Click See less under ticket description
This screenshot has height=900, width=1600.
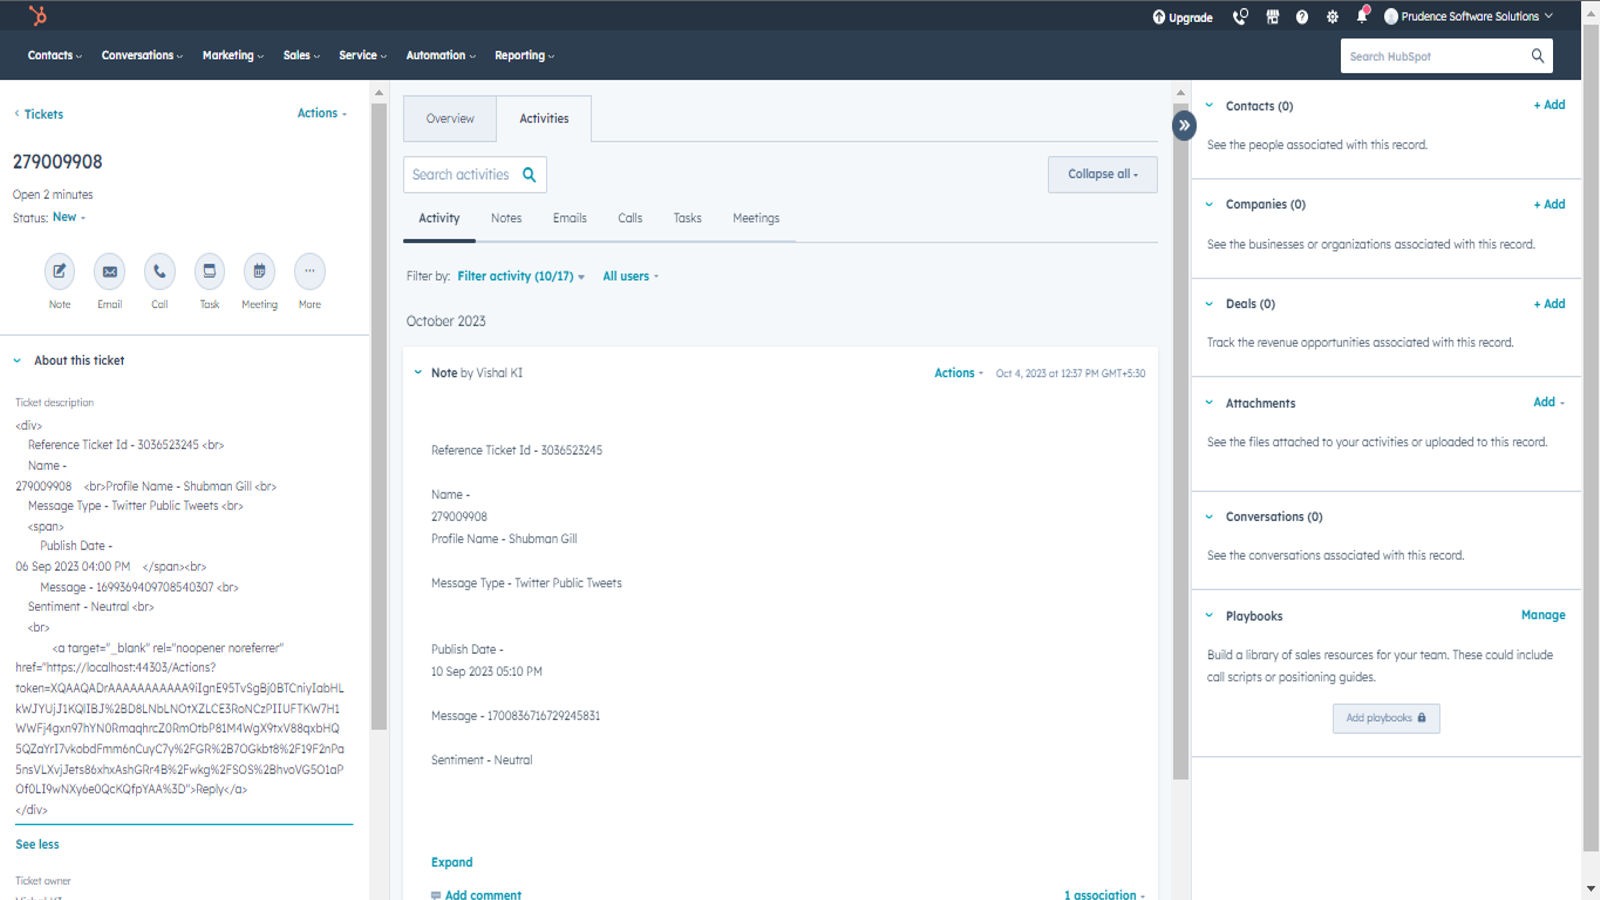(37, 844)
